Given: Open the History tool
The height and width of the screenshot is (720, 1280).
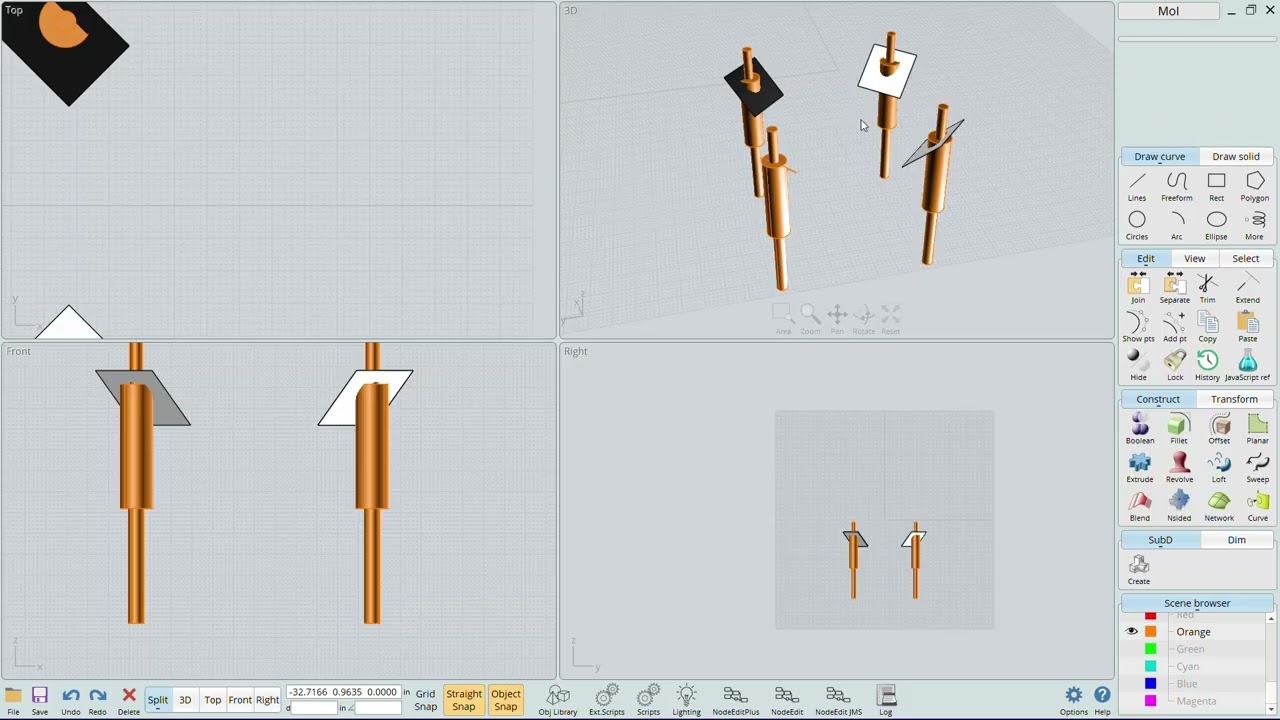Looking at the screenshot, I should point(1208,367).
